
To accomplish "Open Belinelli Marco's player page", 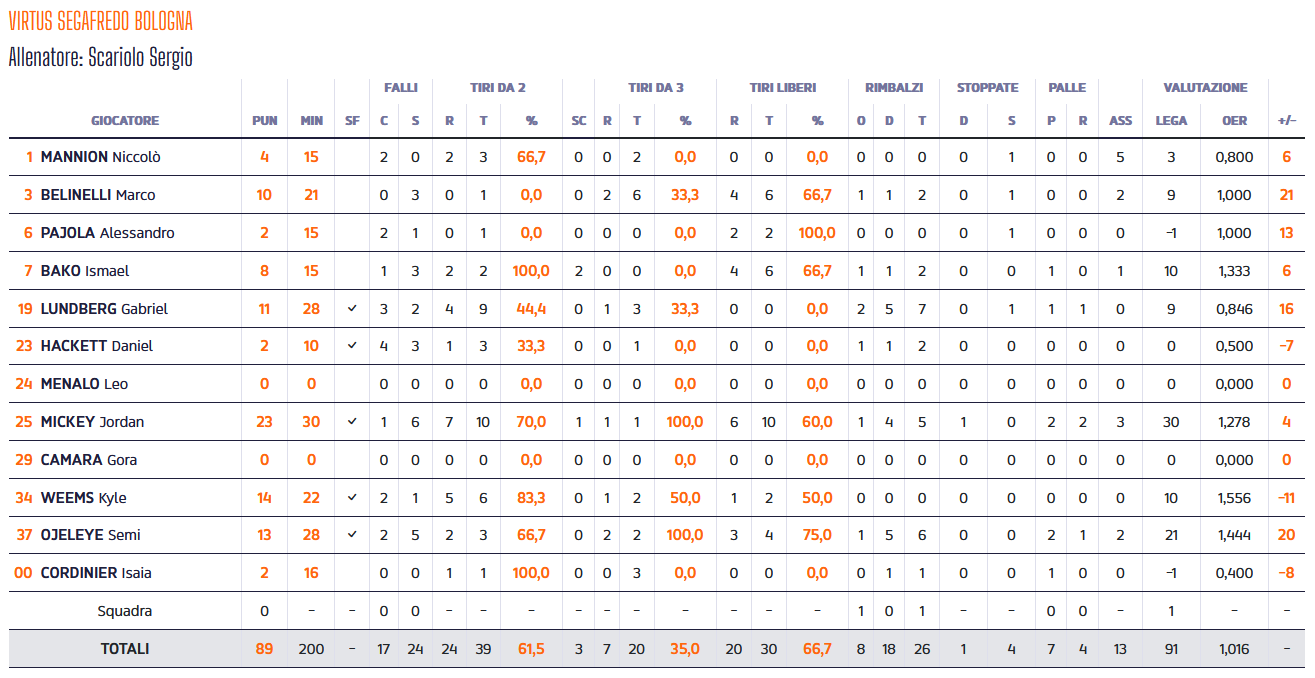I will click(x=97, y=195).
